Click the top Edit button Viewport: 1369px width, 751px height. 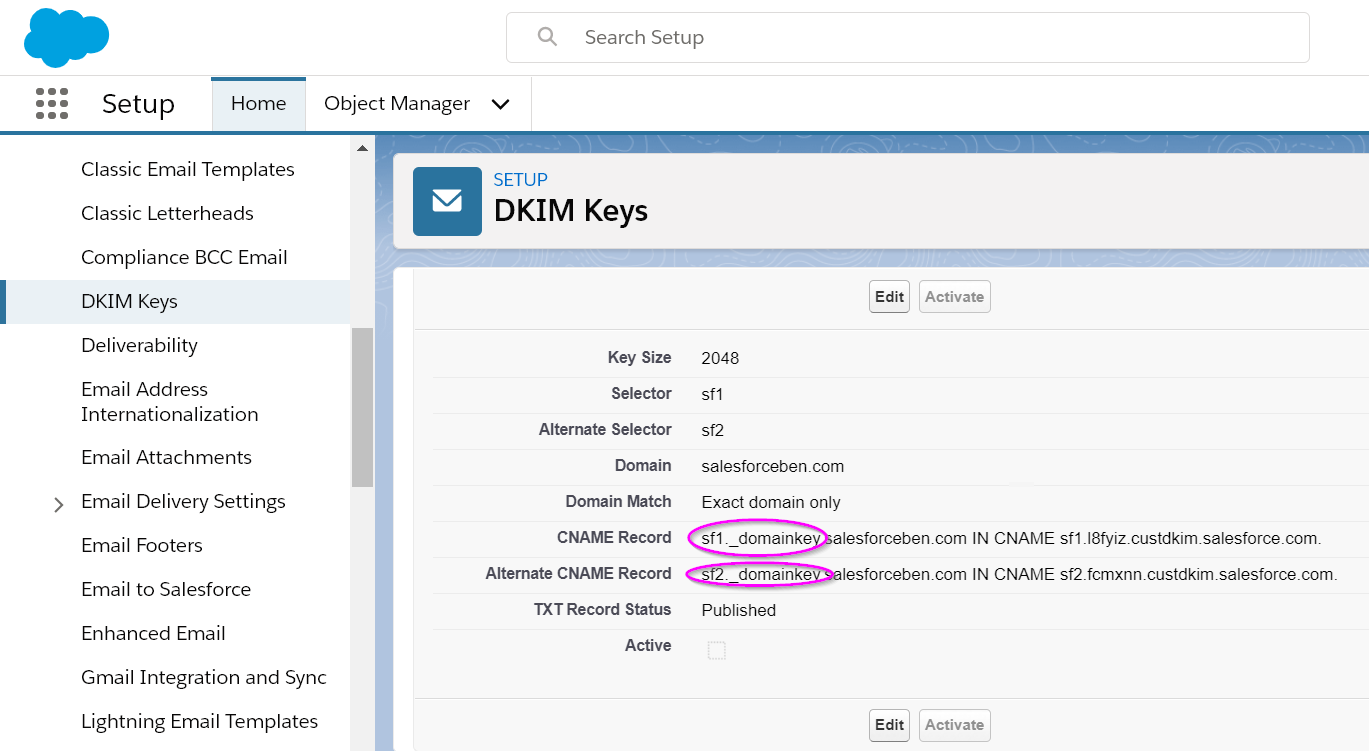(889, 297)
